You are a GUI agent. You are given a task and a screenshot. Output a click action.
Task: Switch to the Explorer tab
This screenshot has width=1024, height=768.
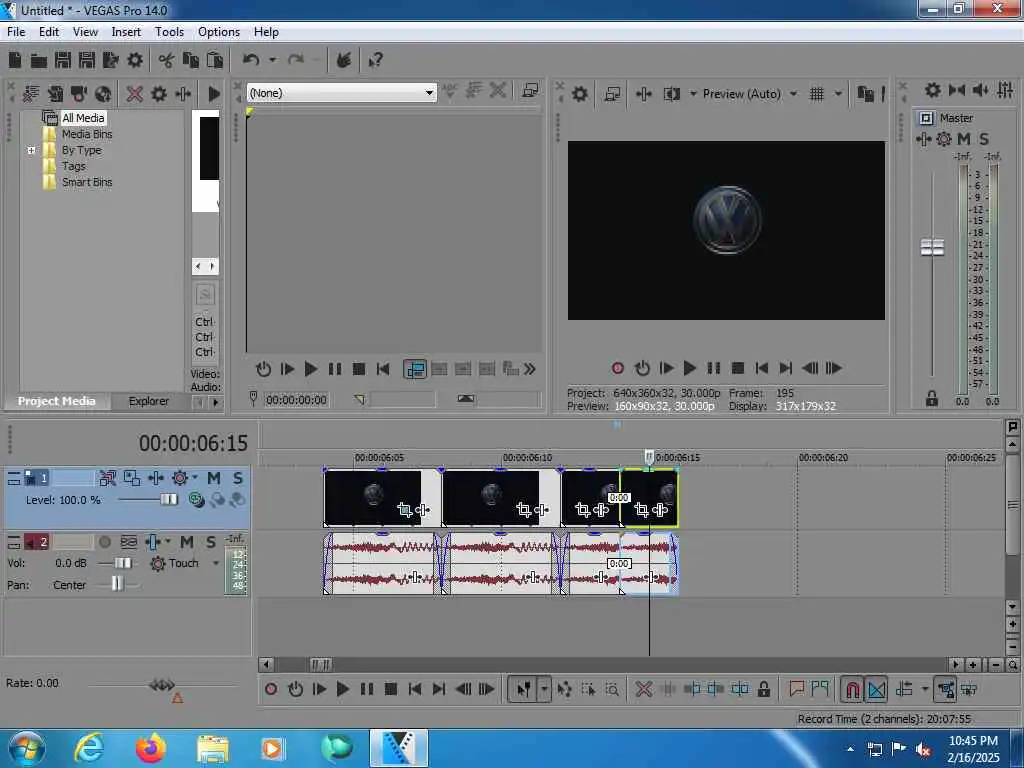point(148,401)
